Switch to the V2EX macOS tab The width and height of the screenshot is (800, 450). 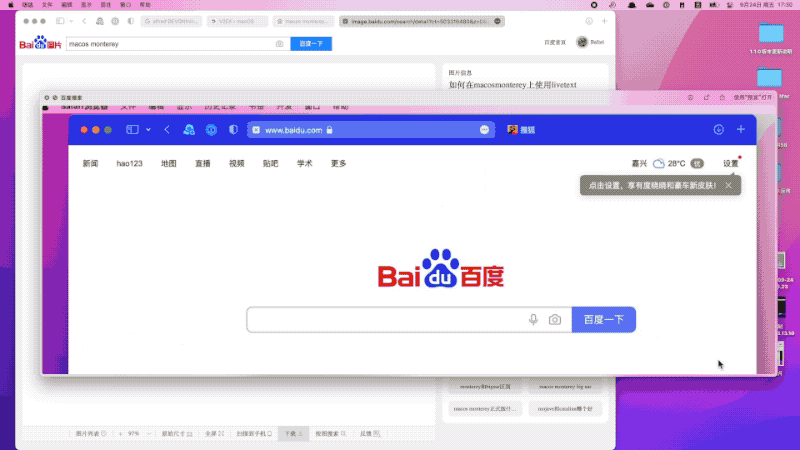[x=237, y=21]
